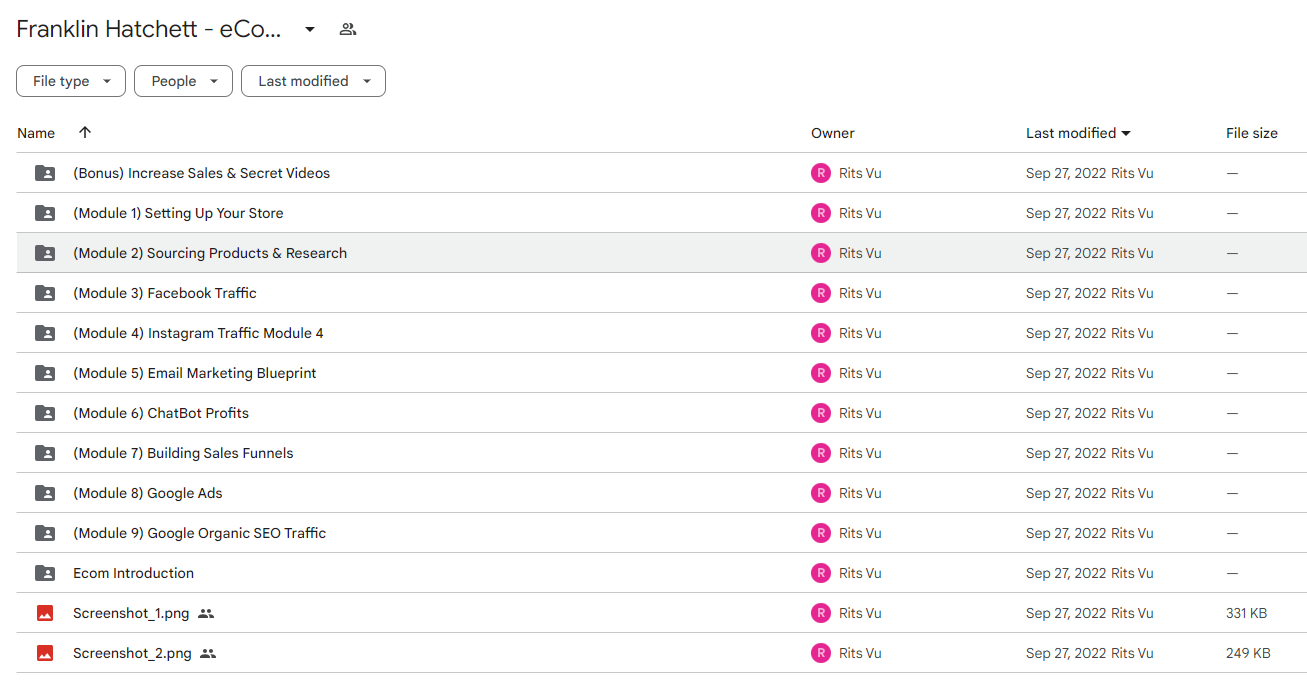Click the owner avatar in the Module 7 row
Image resolution: width=1307 pixels, height=689 pixels.
point(821,453)
